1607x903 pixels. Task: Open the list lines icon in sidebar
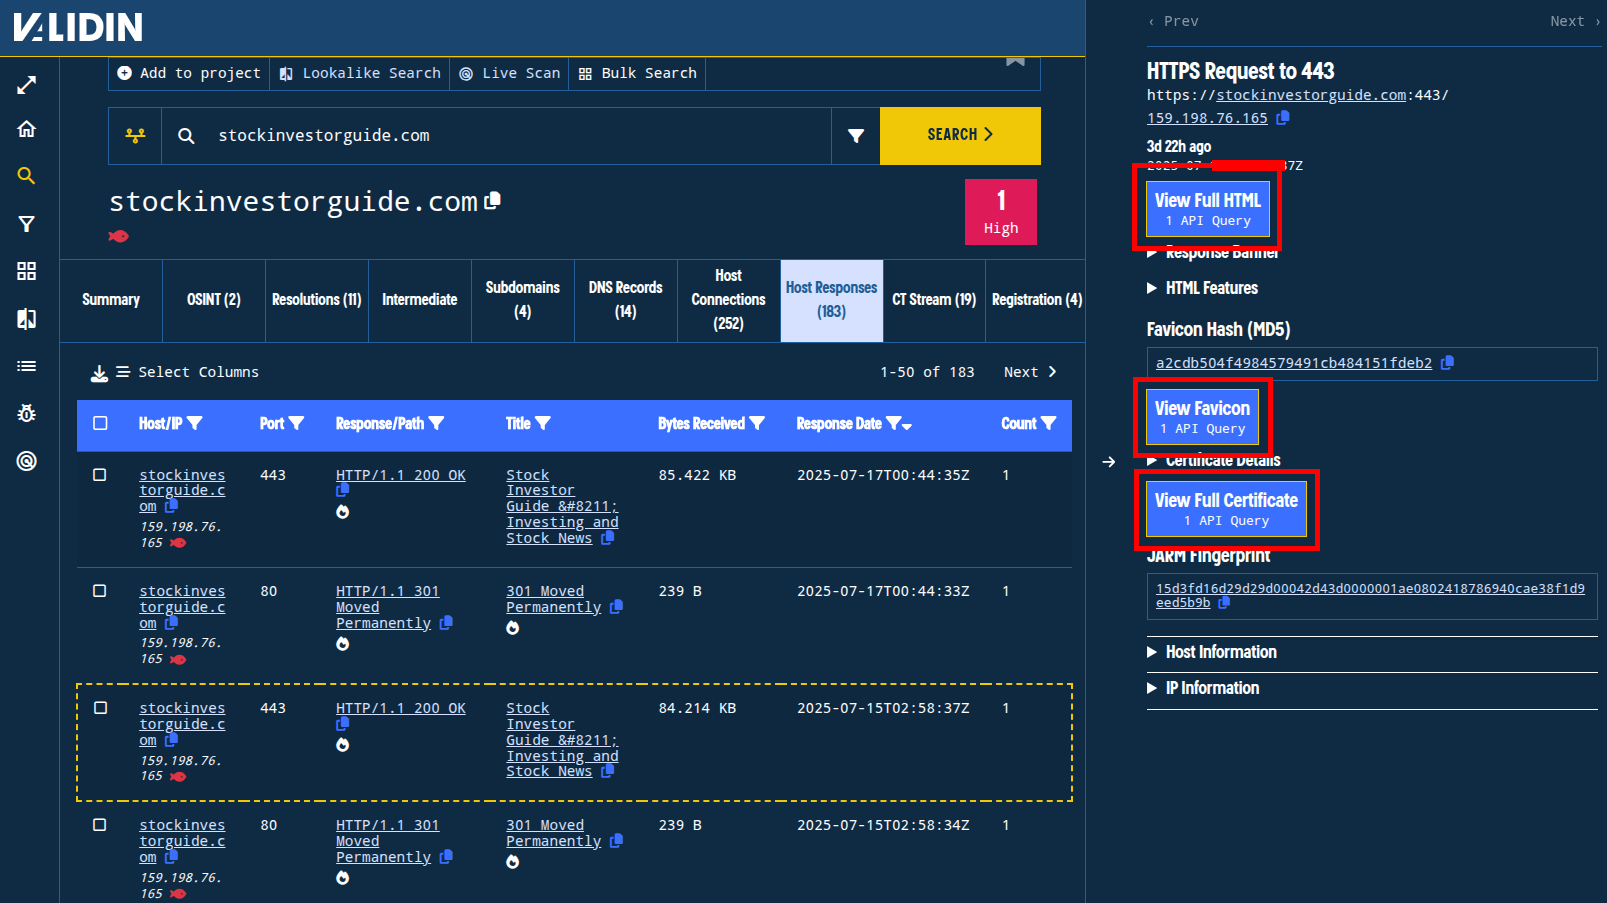pos(27,366)
